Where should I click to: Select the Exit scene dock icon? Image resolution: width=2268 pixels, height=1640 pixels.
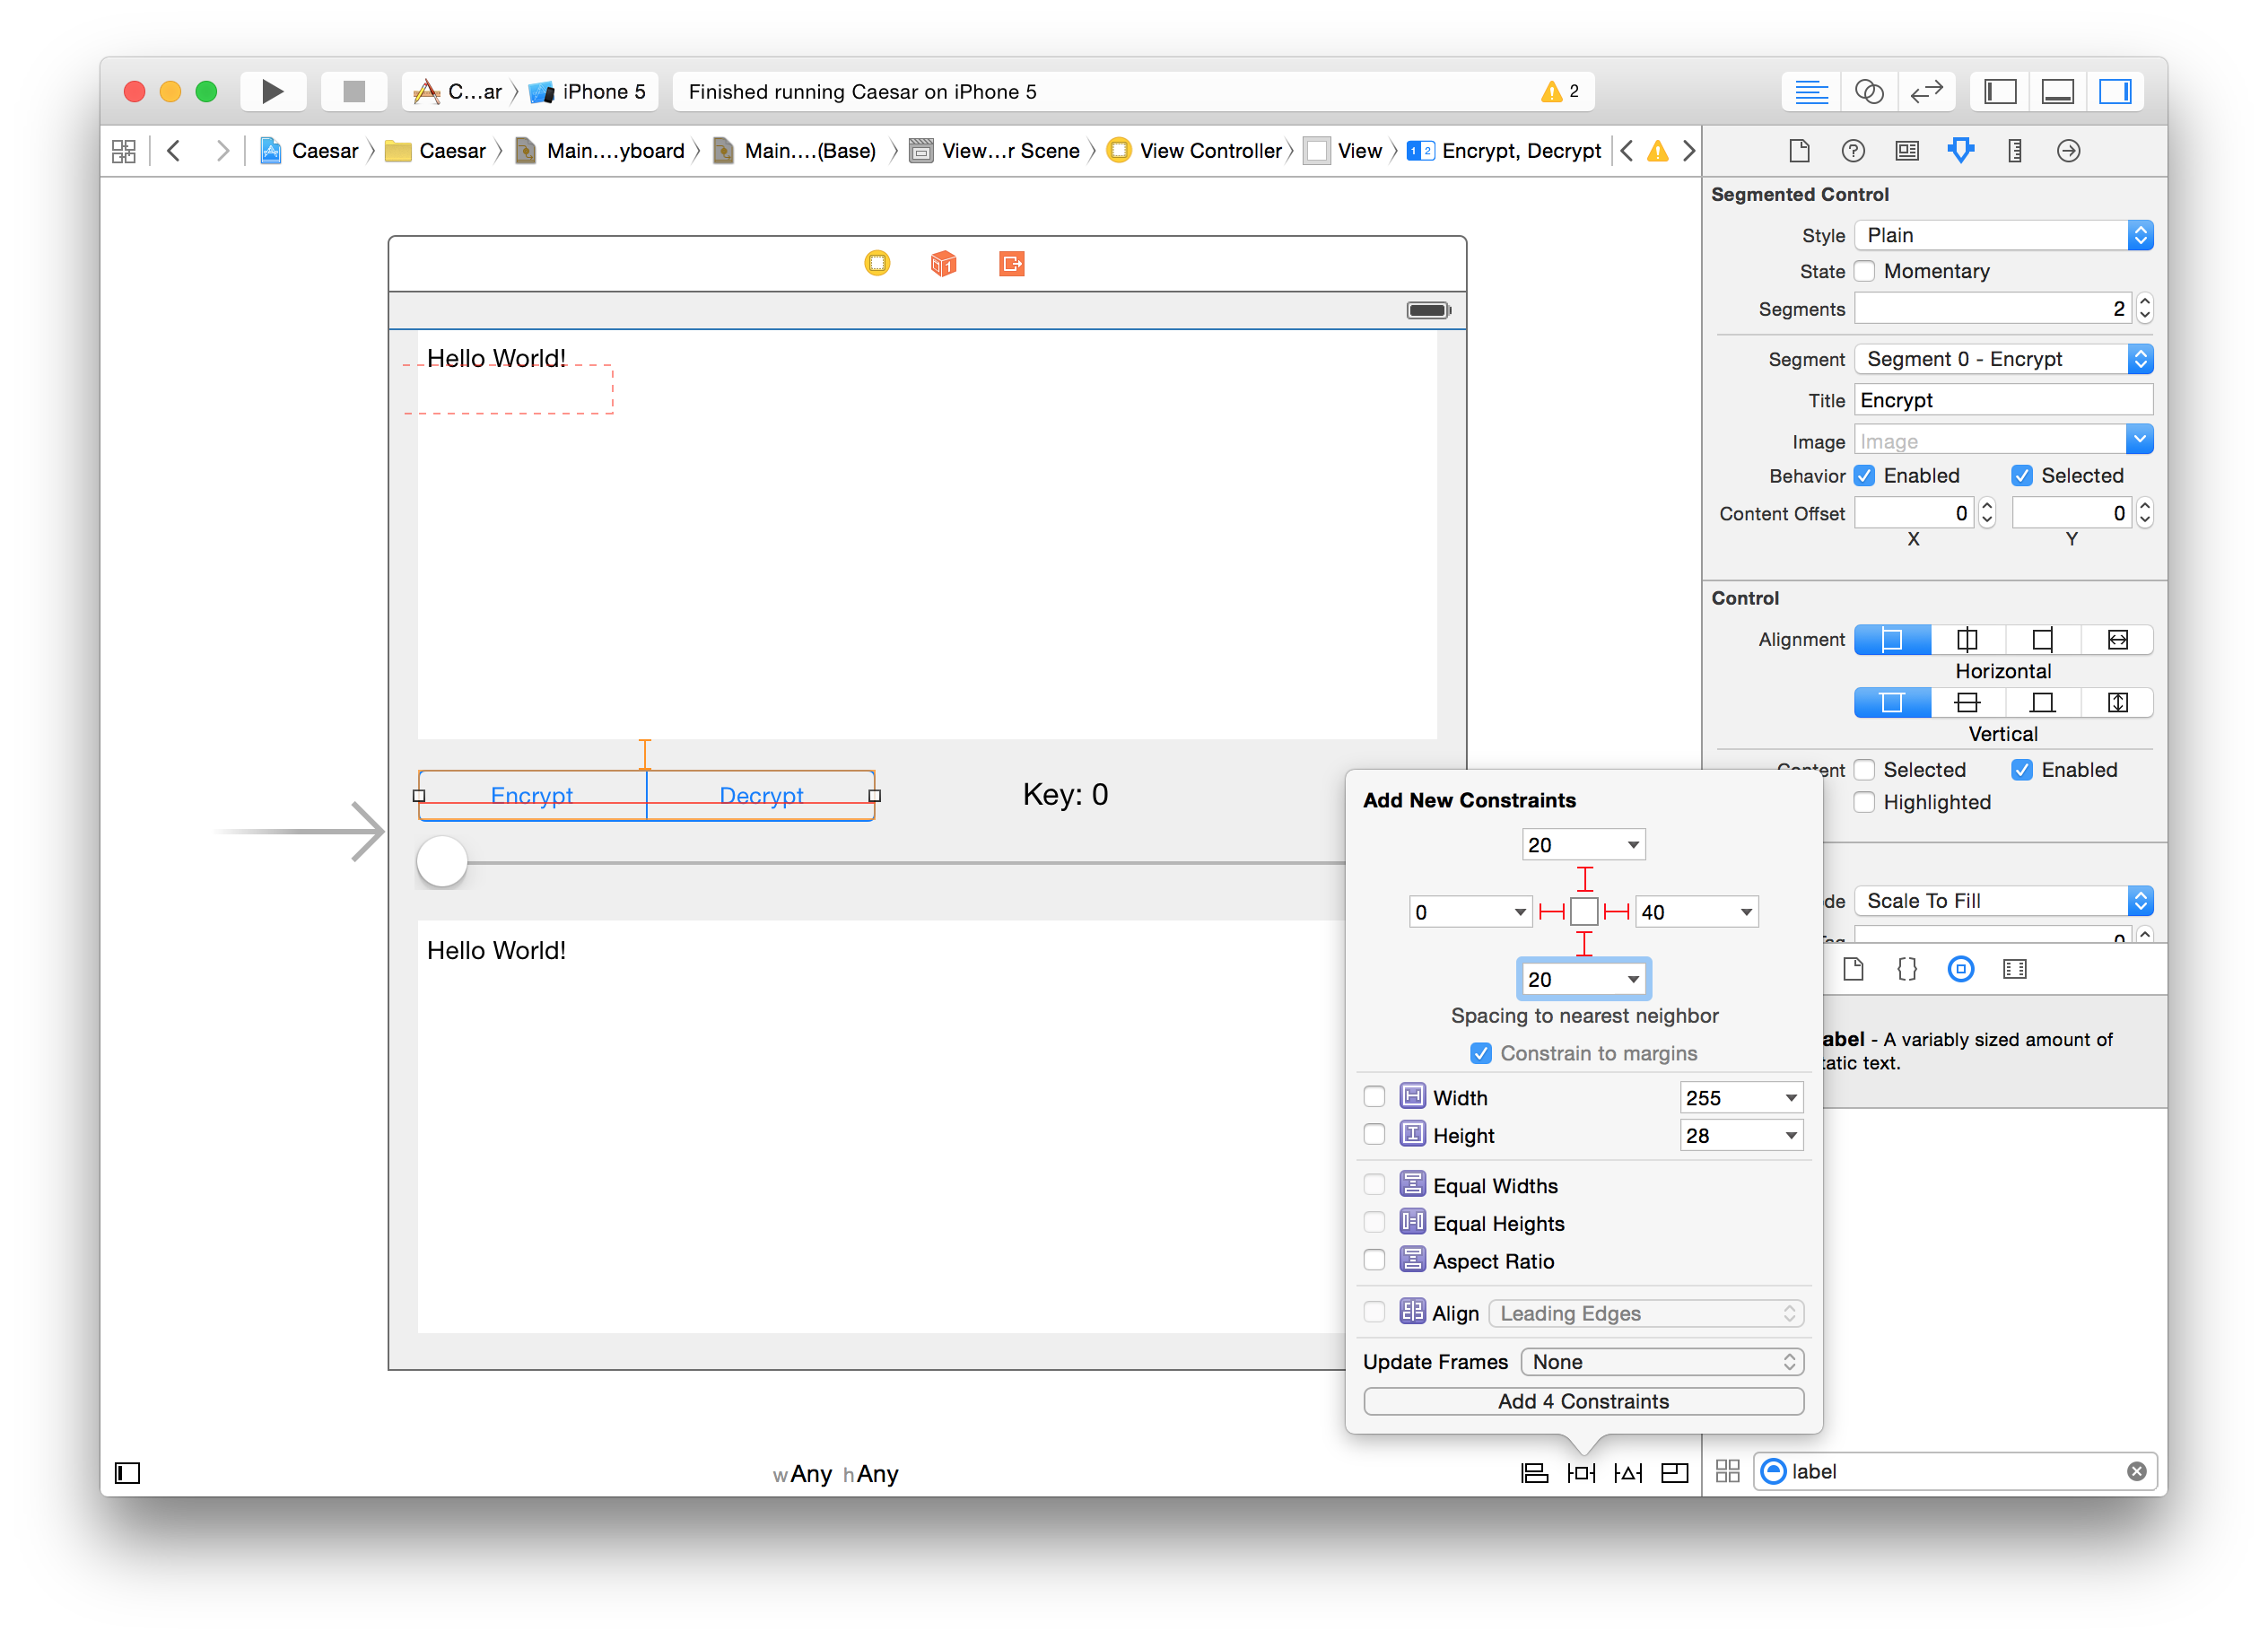click(x=1011, y=263)
